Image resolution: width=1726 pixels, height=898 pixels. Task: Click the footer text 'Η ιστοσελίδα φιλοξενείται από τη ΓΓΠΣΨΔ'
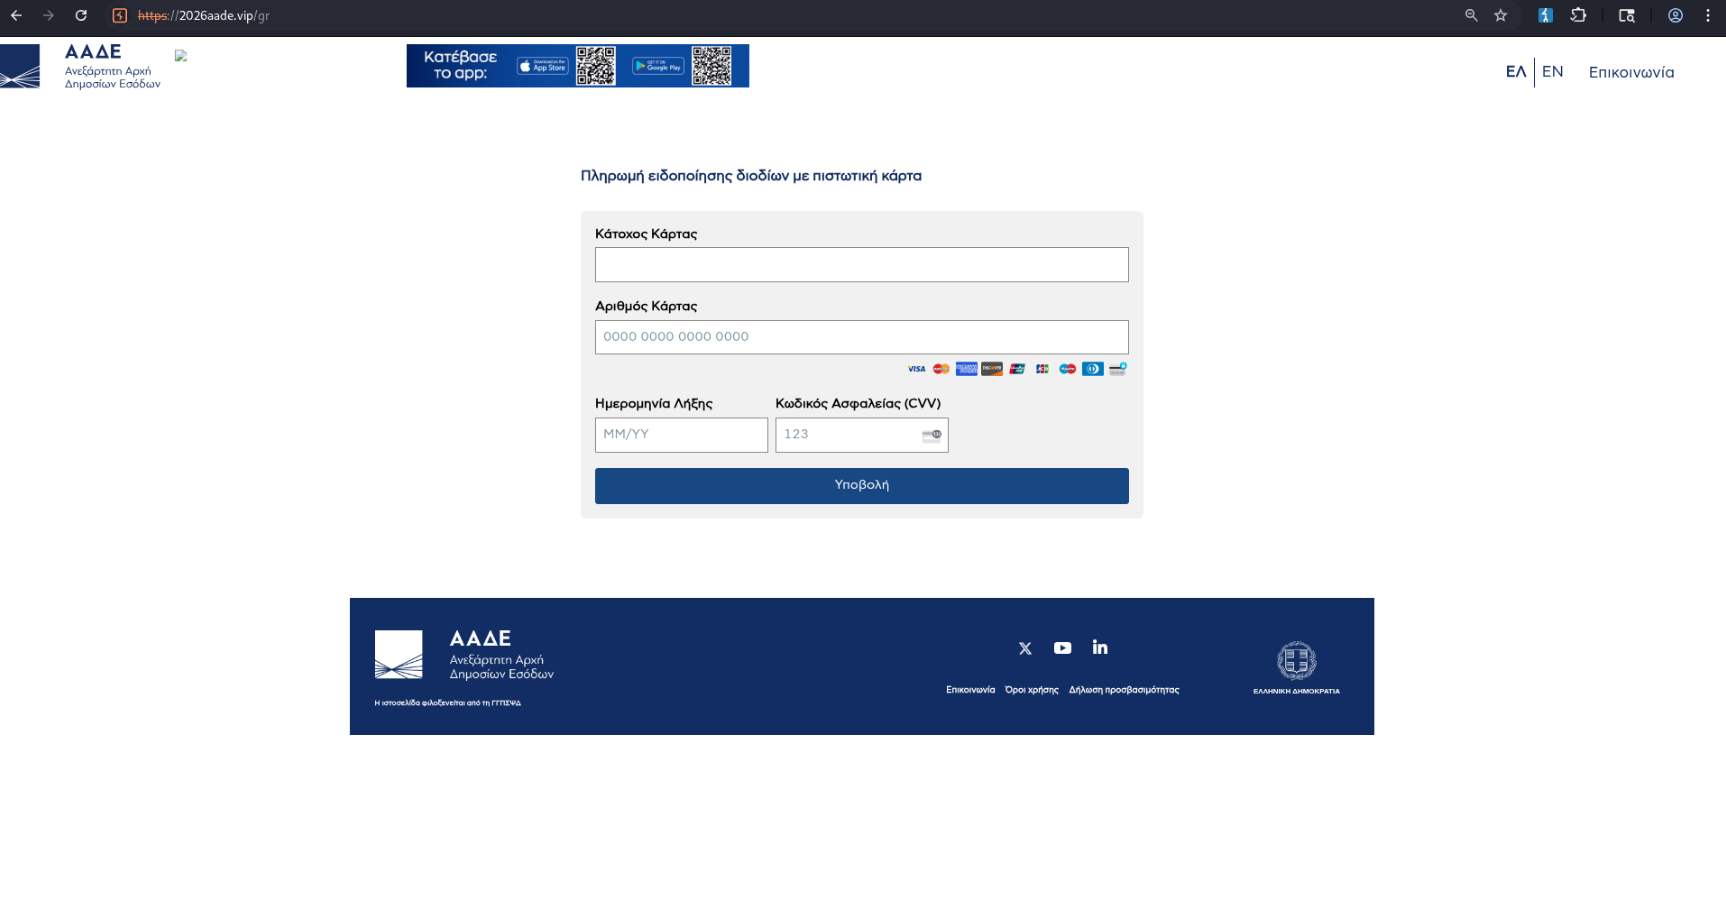[447, 703]
